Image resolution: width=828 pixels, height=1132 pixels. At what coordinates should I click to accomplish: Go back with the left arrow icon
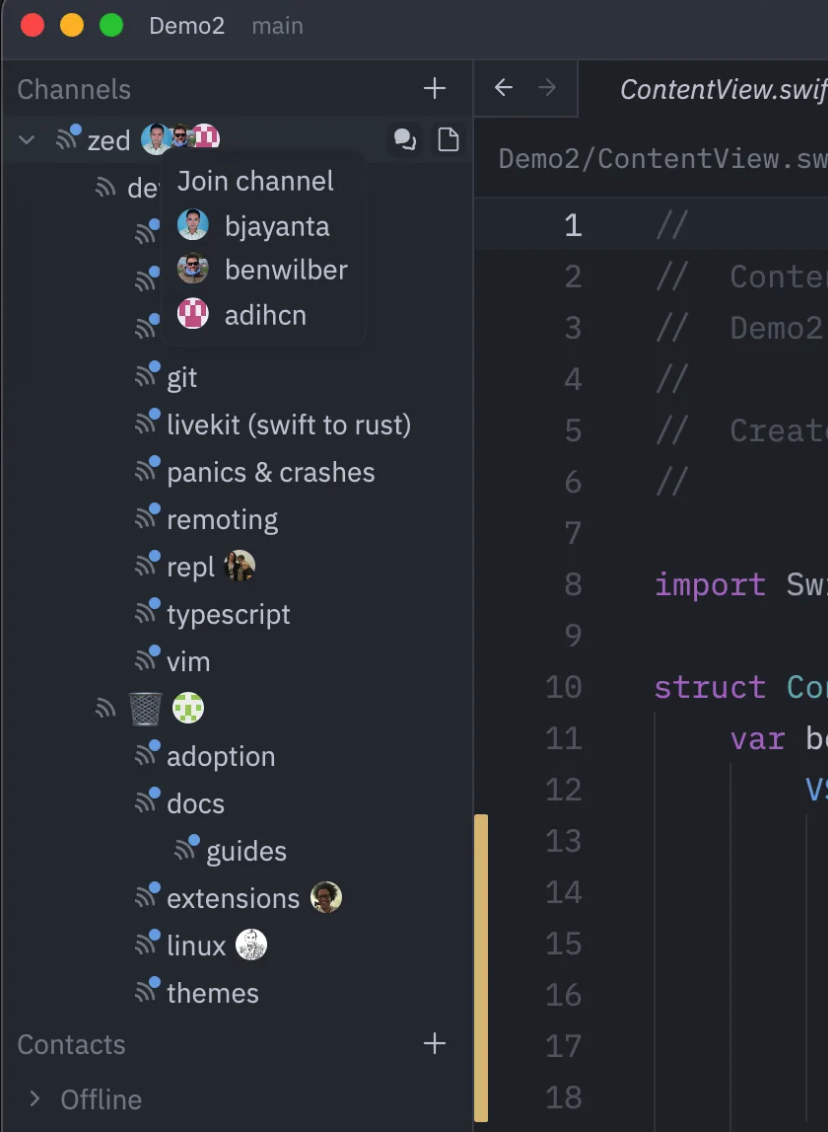point(503,88)
